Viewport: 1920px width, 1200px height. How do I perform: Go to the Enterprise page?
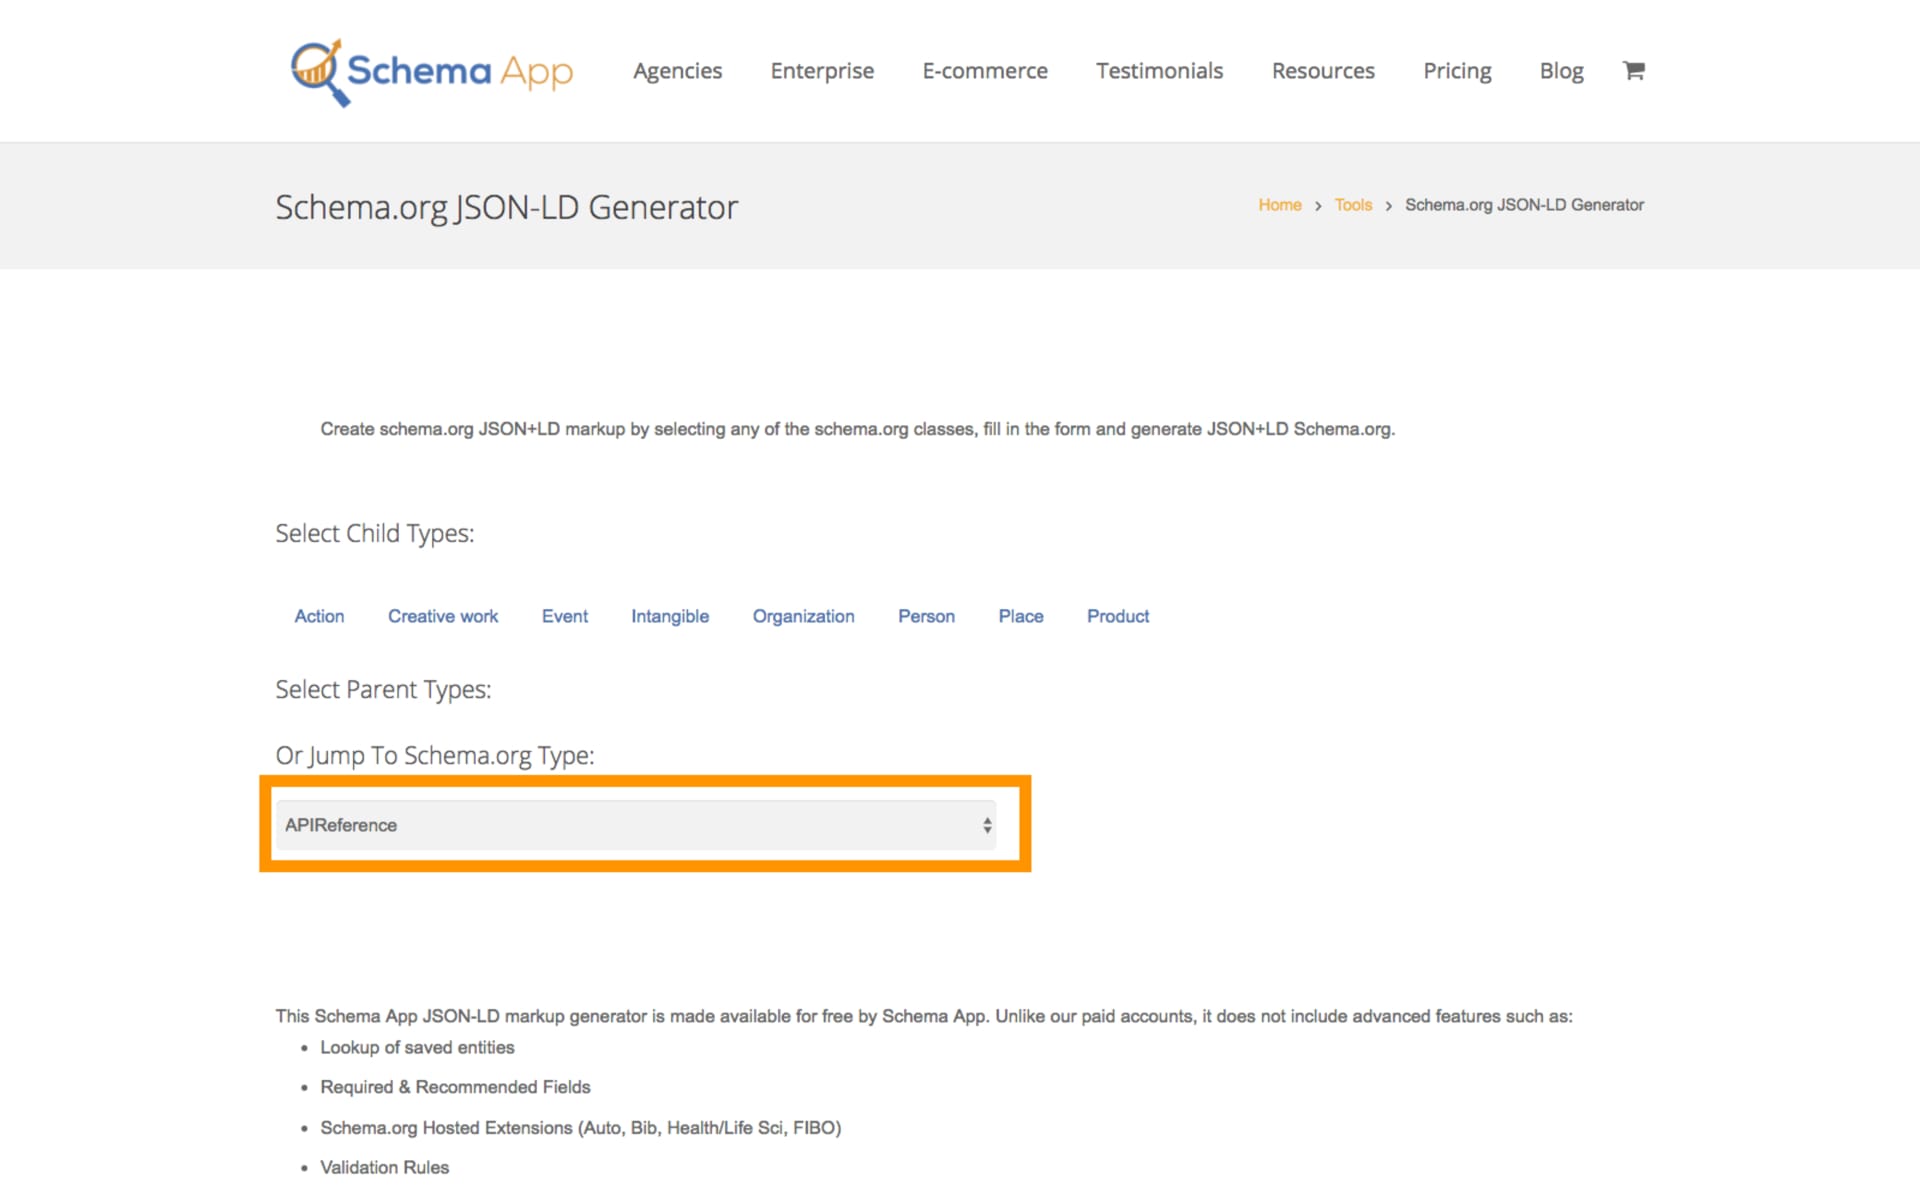(822, 71)
